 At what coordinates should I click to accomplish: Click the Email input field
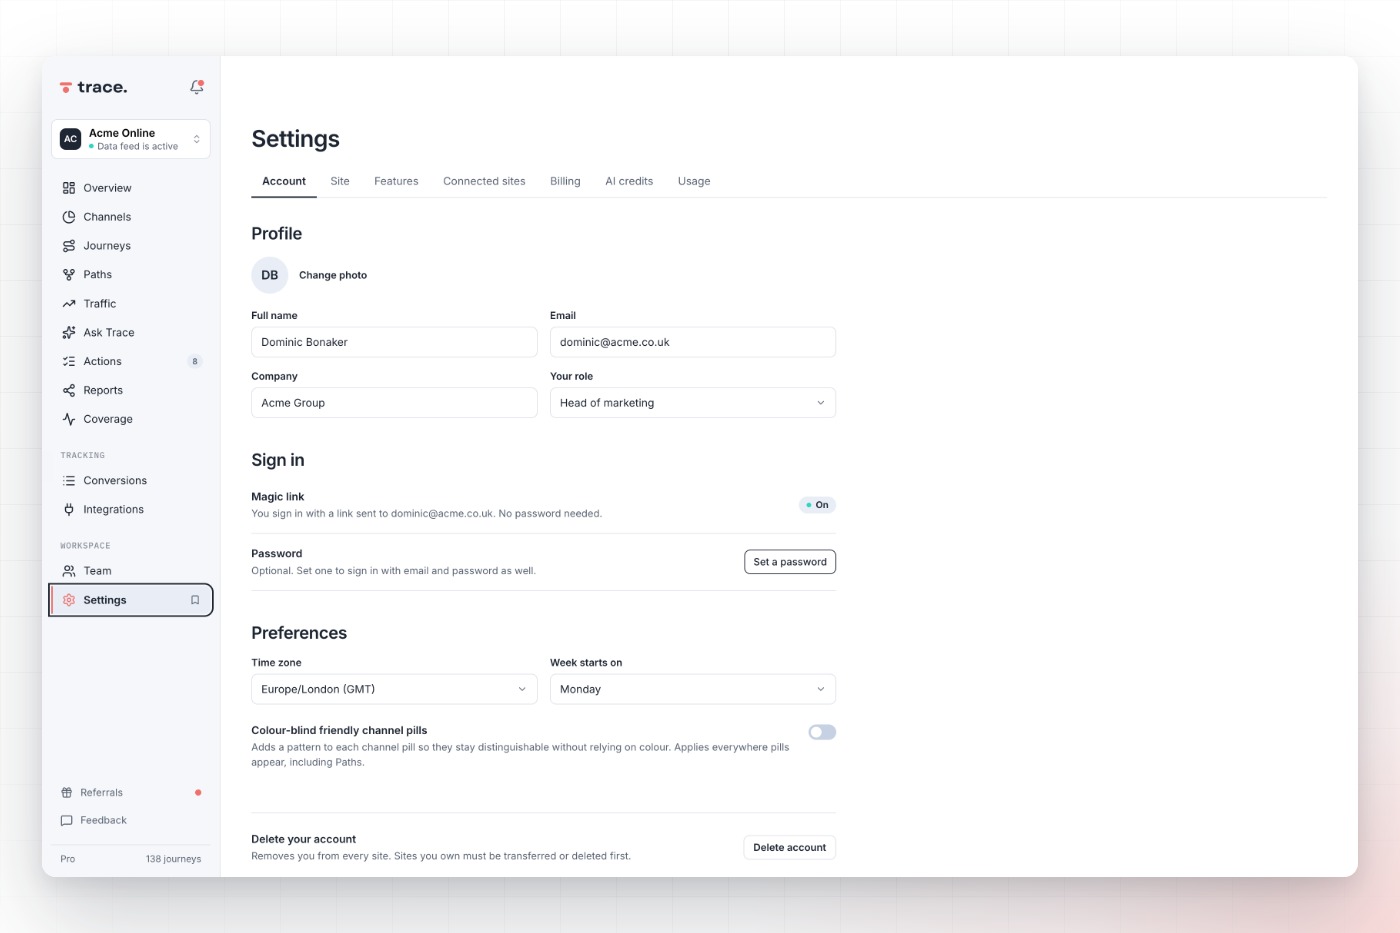pyautogui.click(x=693, y=342)
